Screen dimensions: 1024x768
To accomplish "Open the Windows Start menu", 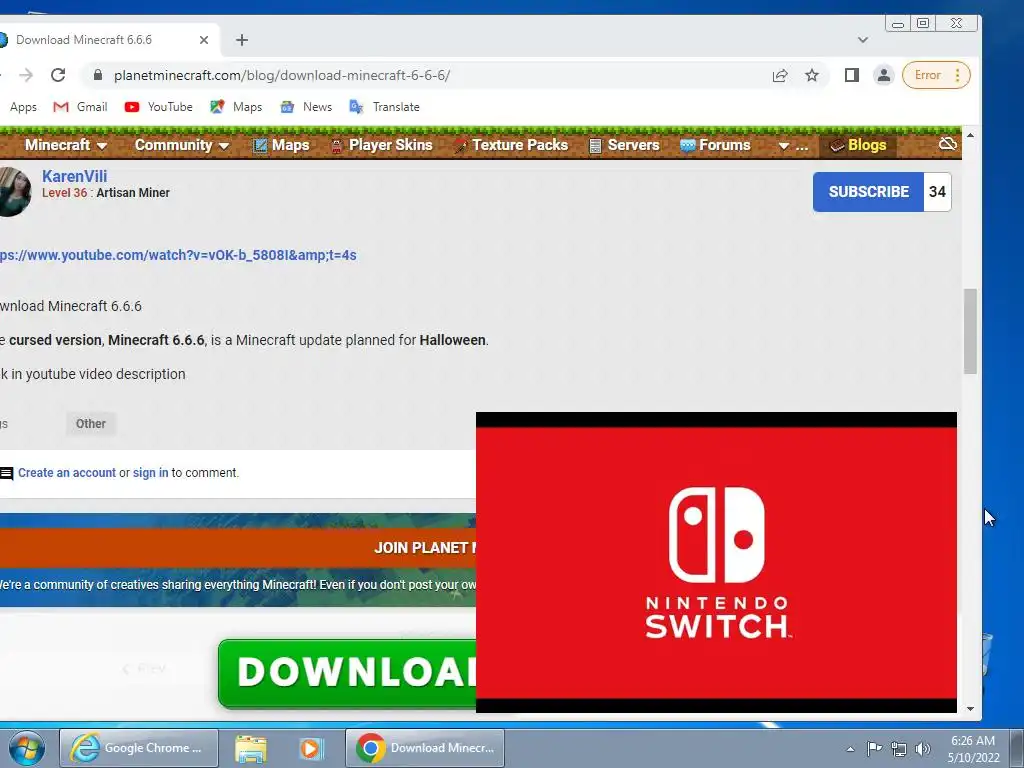I will [27, 748].
